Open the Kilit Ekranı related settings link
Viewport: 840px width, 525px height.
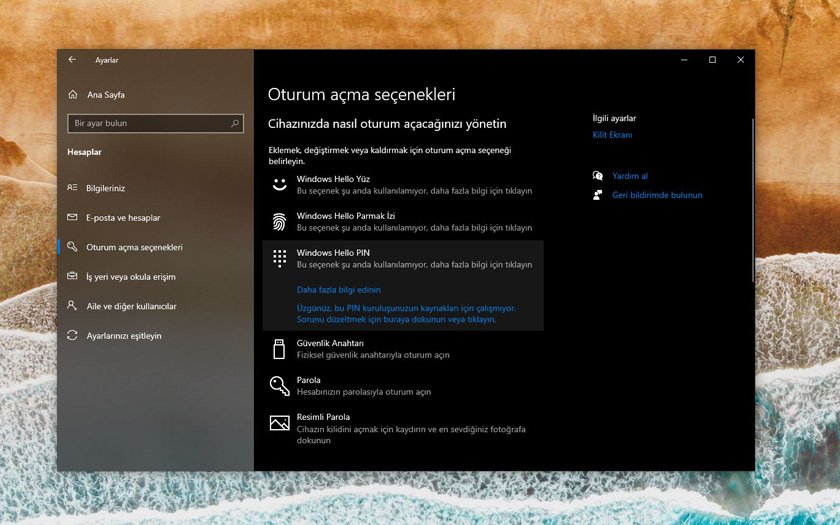(612, 135)
